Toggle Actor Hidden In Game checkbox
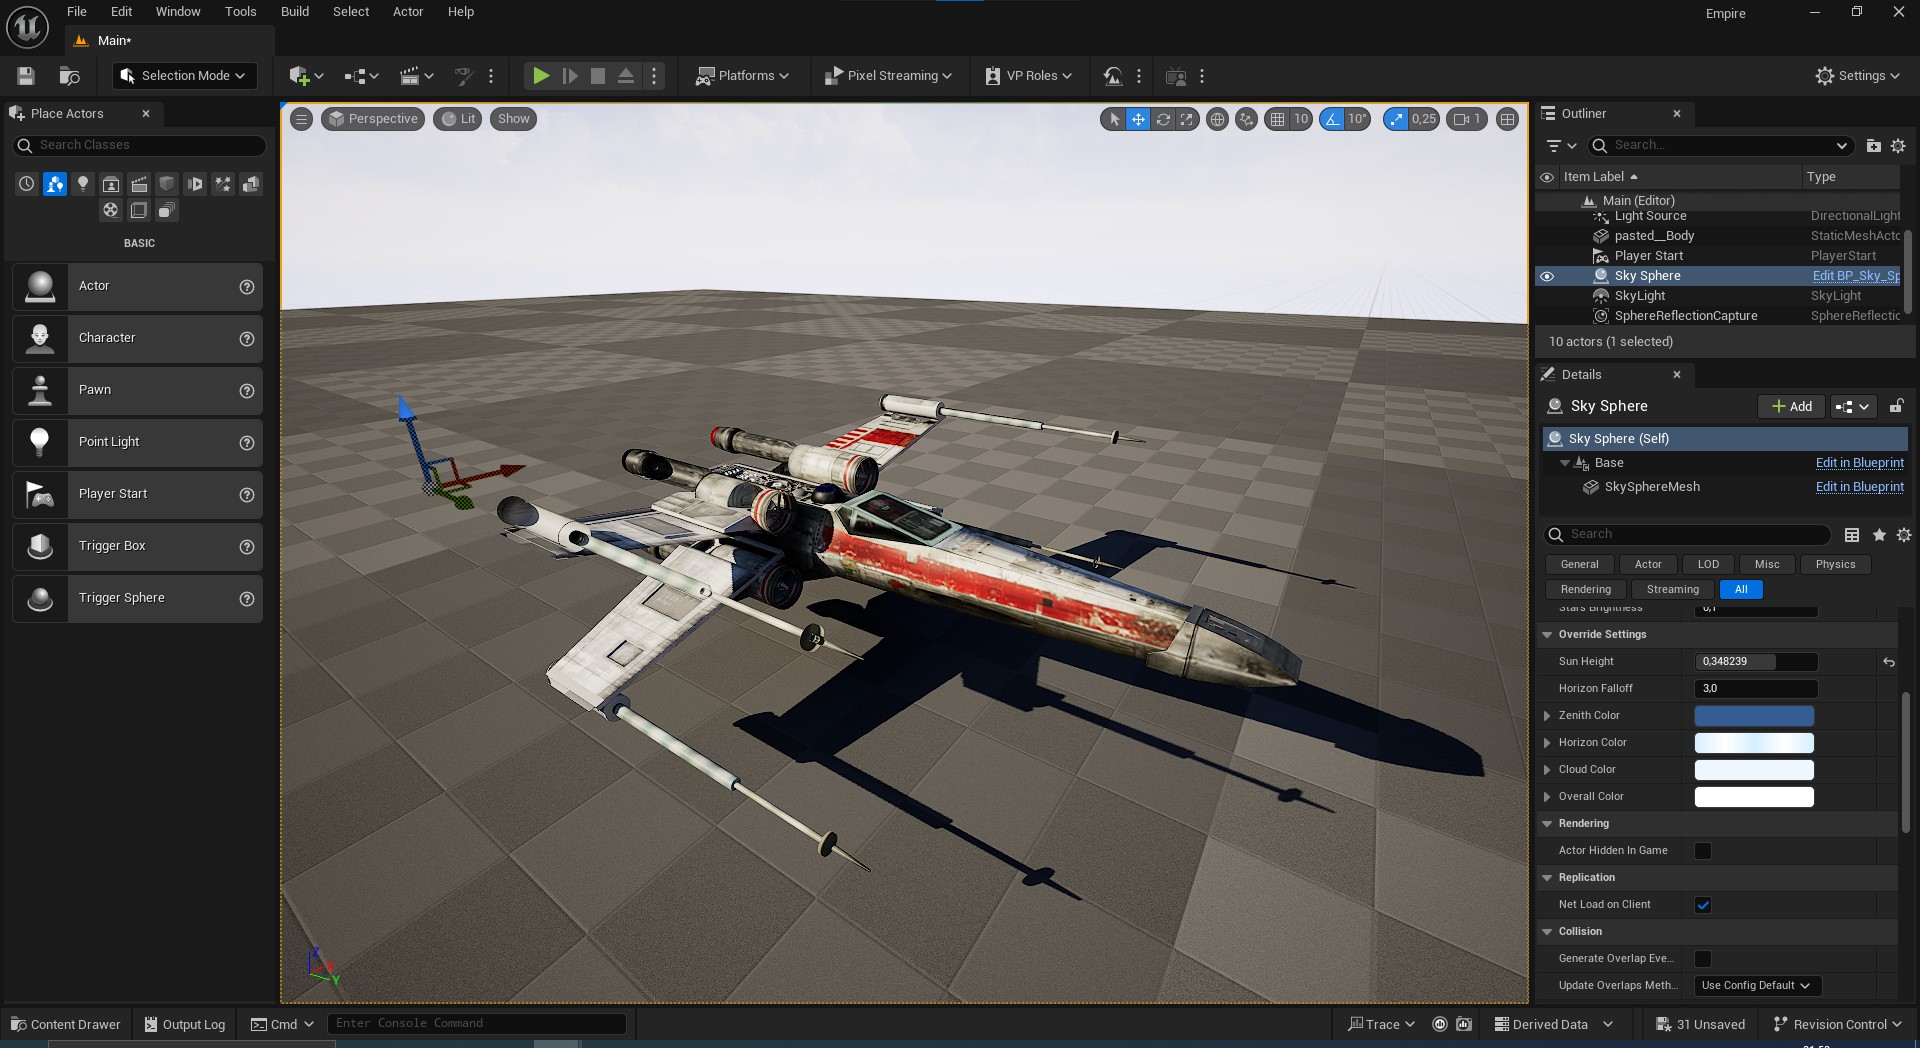 1703,851
